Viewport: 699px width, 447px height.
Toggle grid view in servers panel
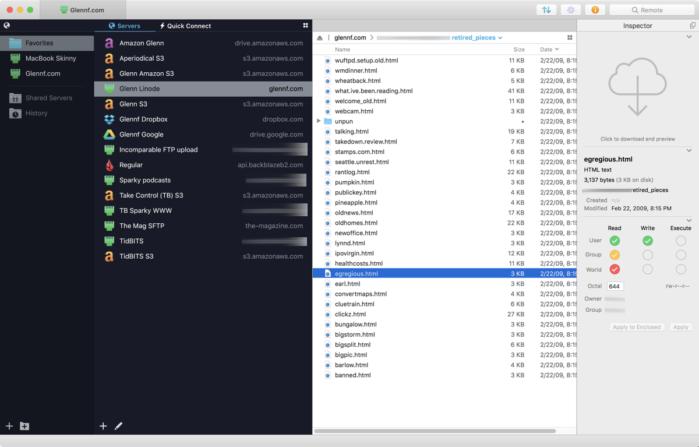click(x=305, y=25)
